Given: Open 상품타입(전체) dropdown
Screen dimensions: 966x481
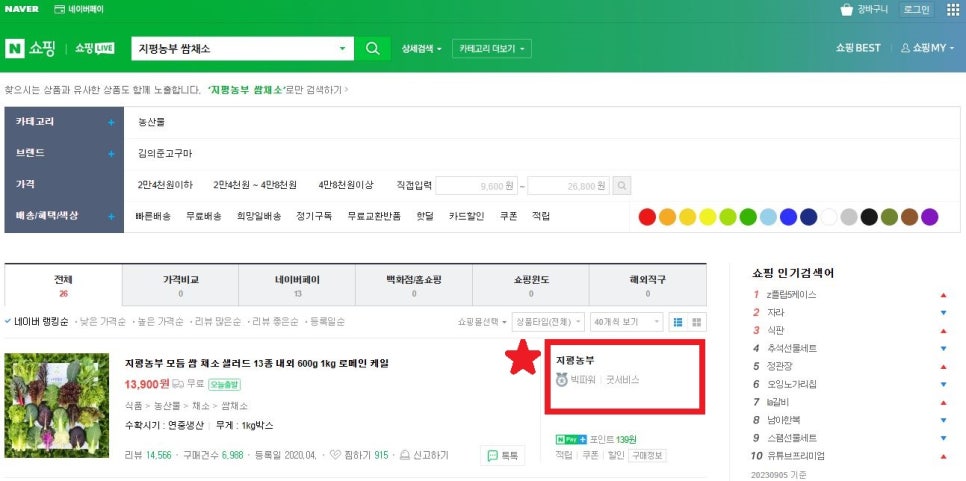Looking at the screenshot, I should [x=548, y=322].
